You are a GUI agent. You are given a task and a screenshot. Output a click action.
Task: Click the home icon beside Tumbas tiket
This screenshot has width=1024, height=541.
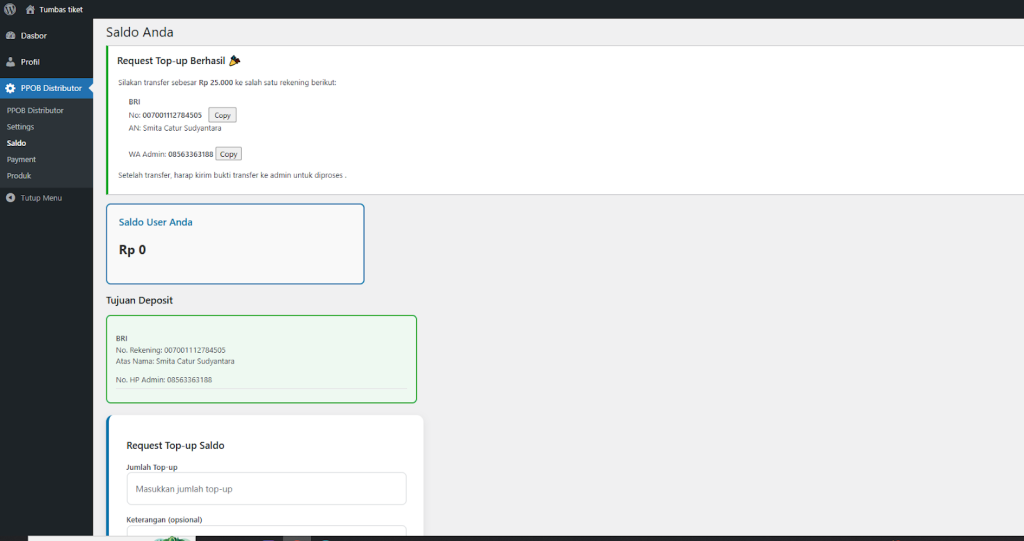click(x=30, y=9)
